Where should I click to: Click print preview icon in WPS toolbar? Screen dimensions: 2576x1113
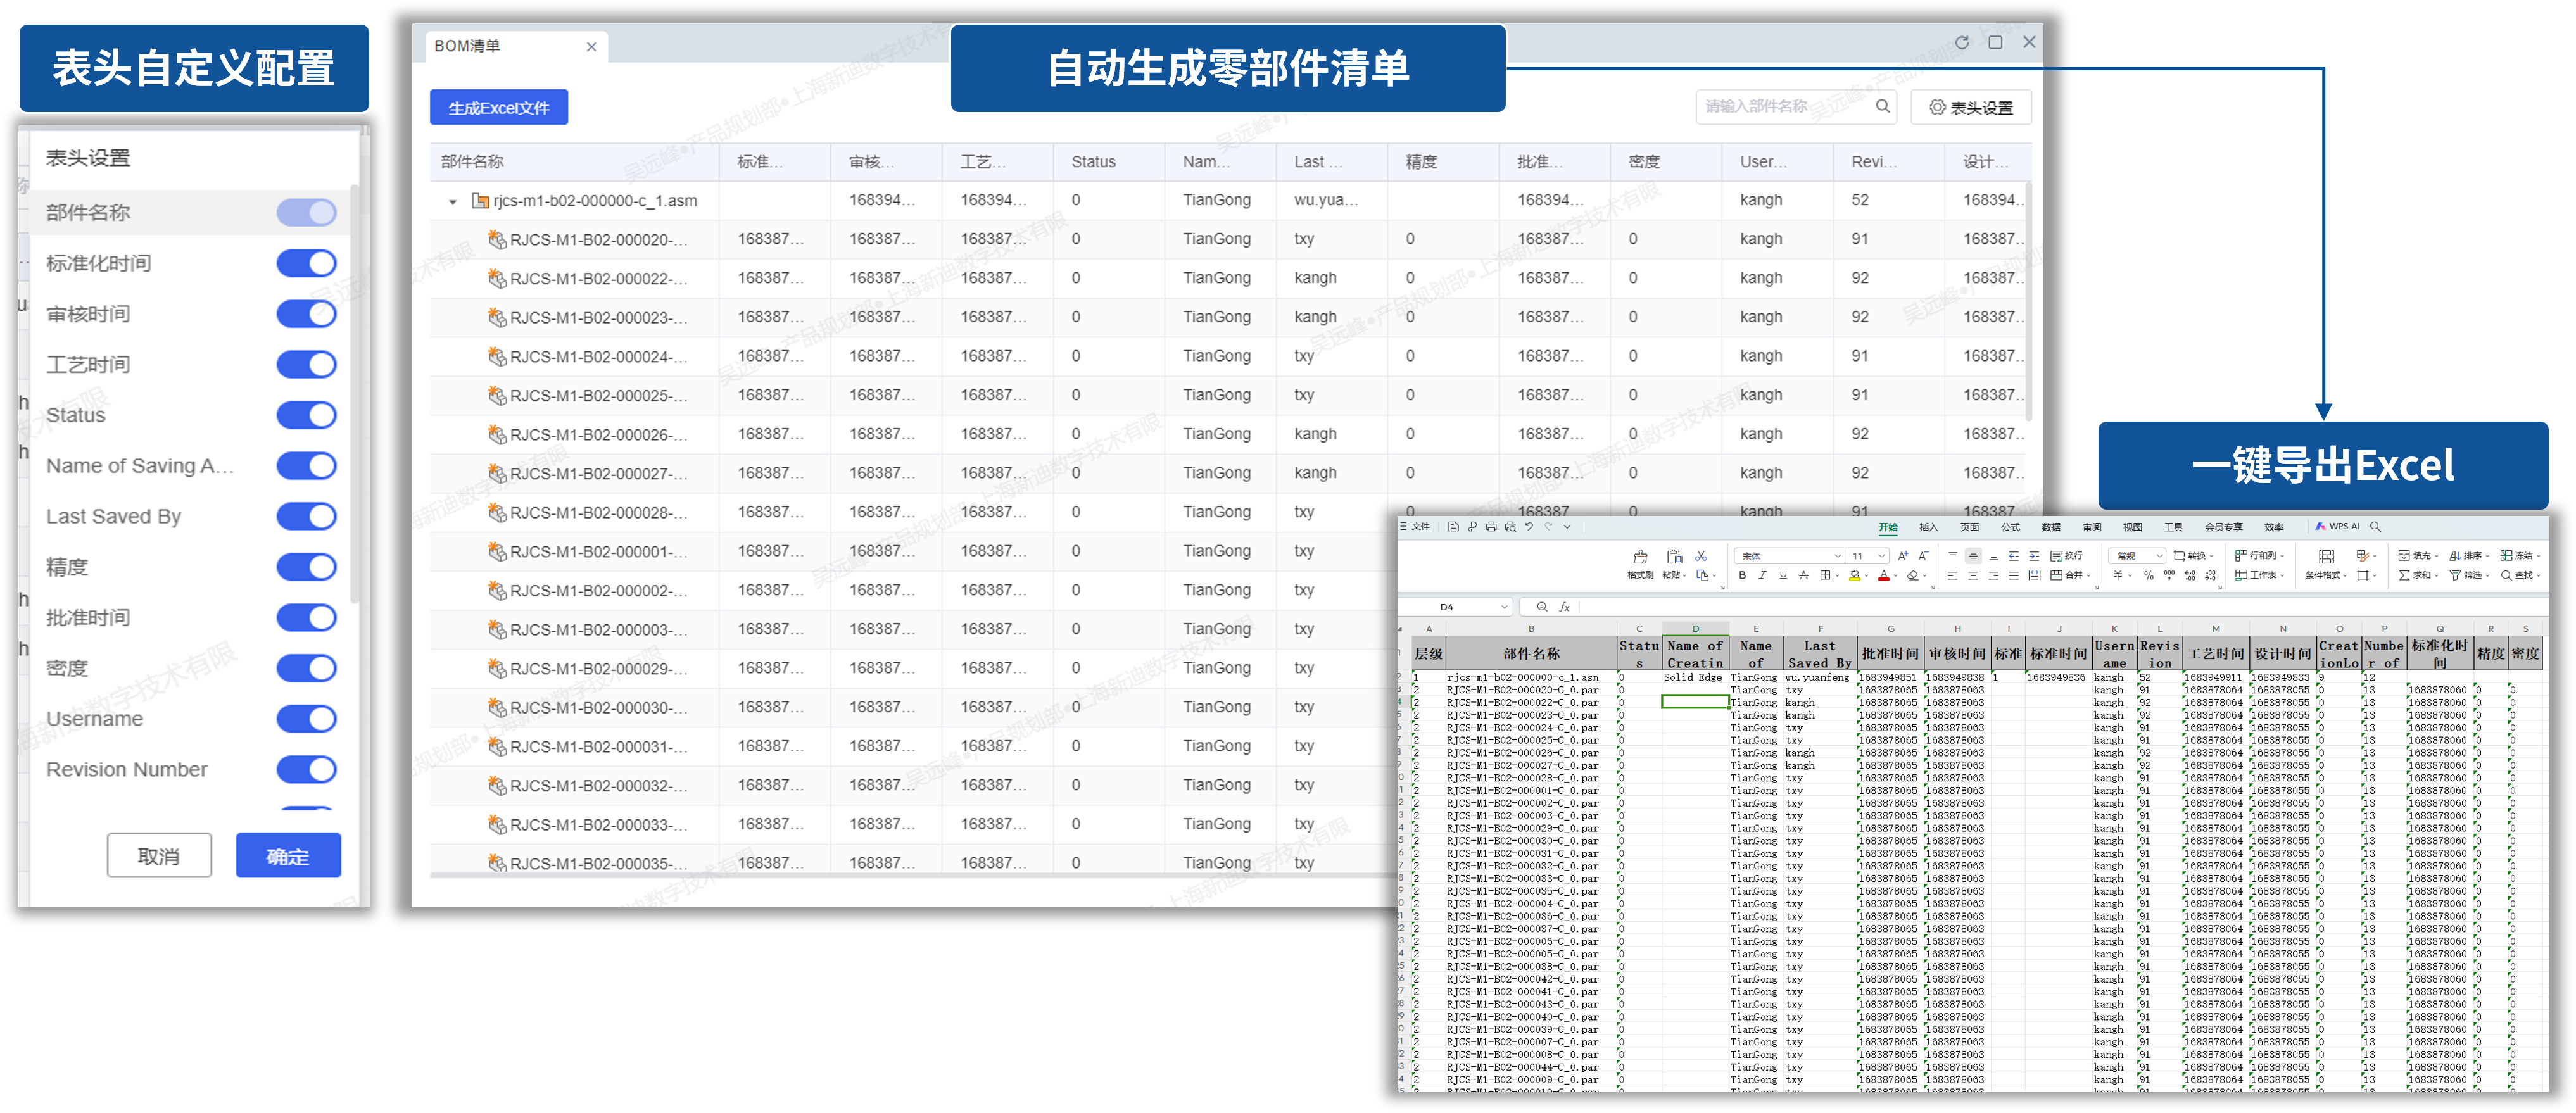click(x=1511, y=527)
